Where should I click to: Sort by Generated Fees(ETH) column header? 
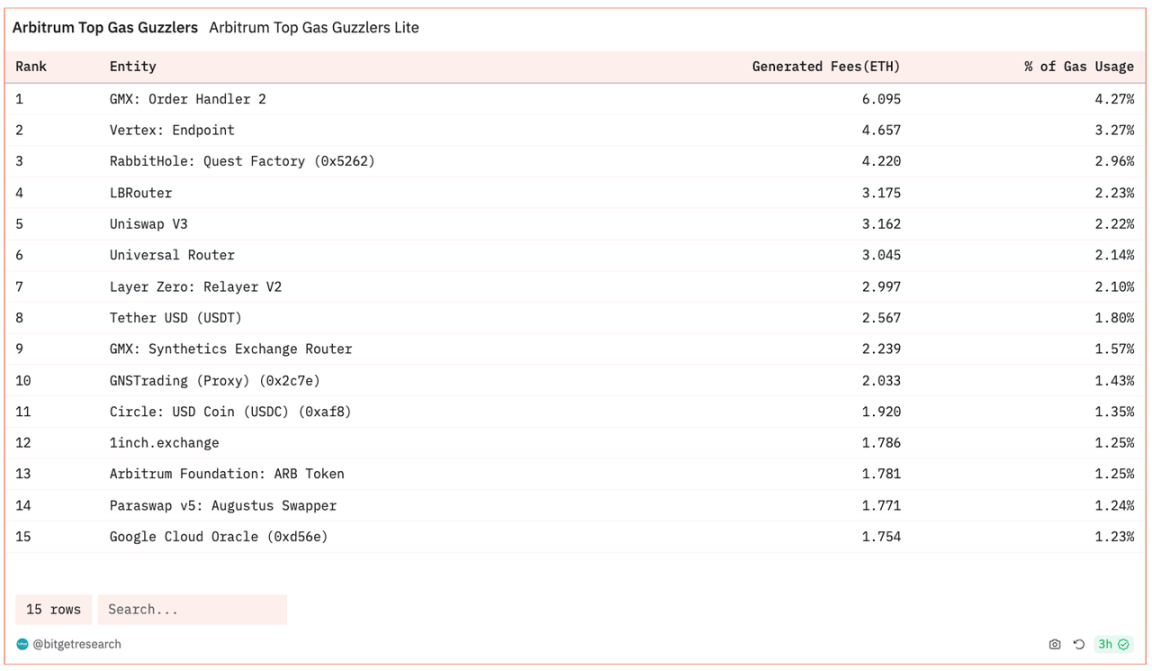tap(826, 67)
